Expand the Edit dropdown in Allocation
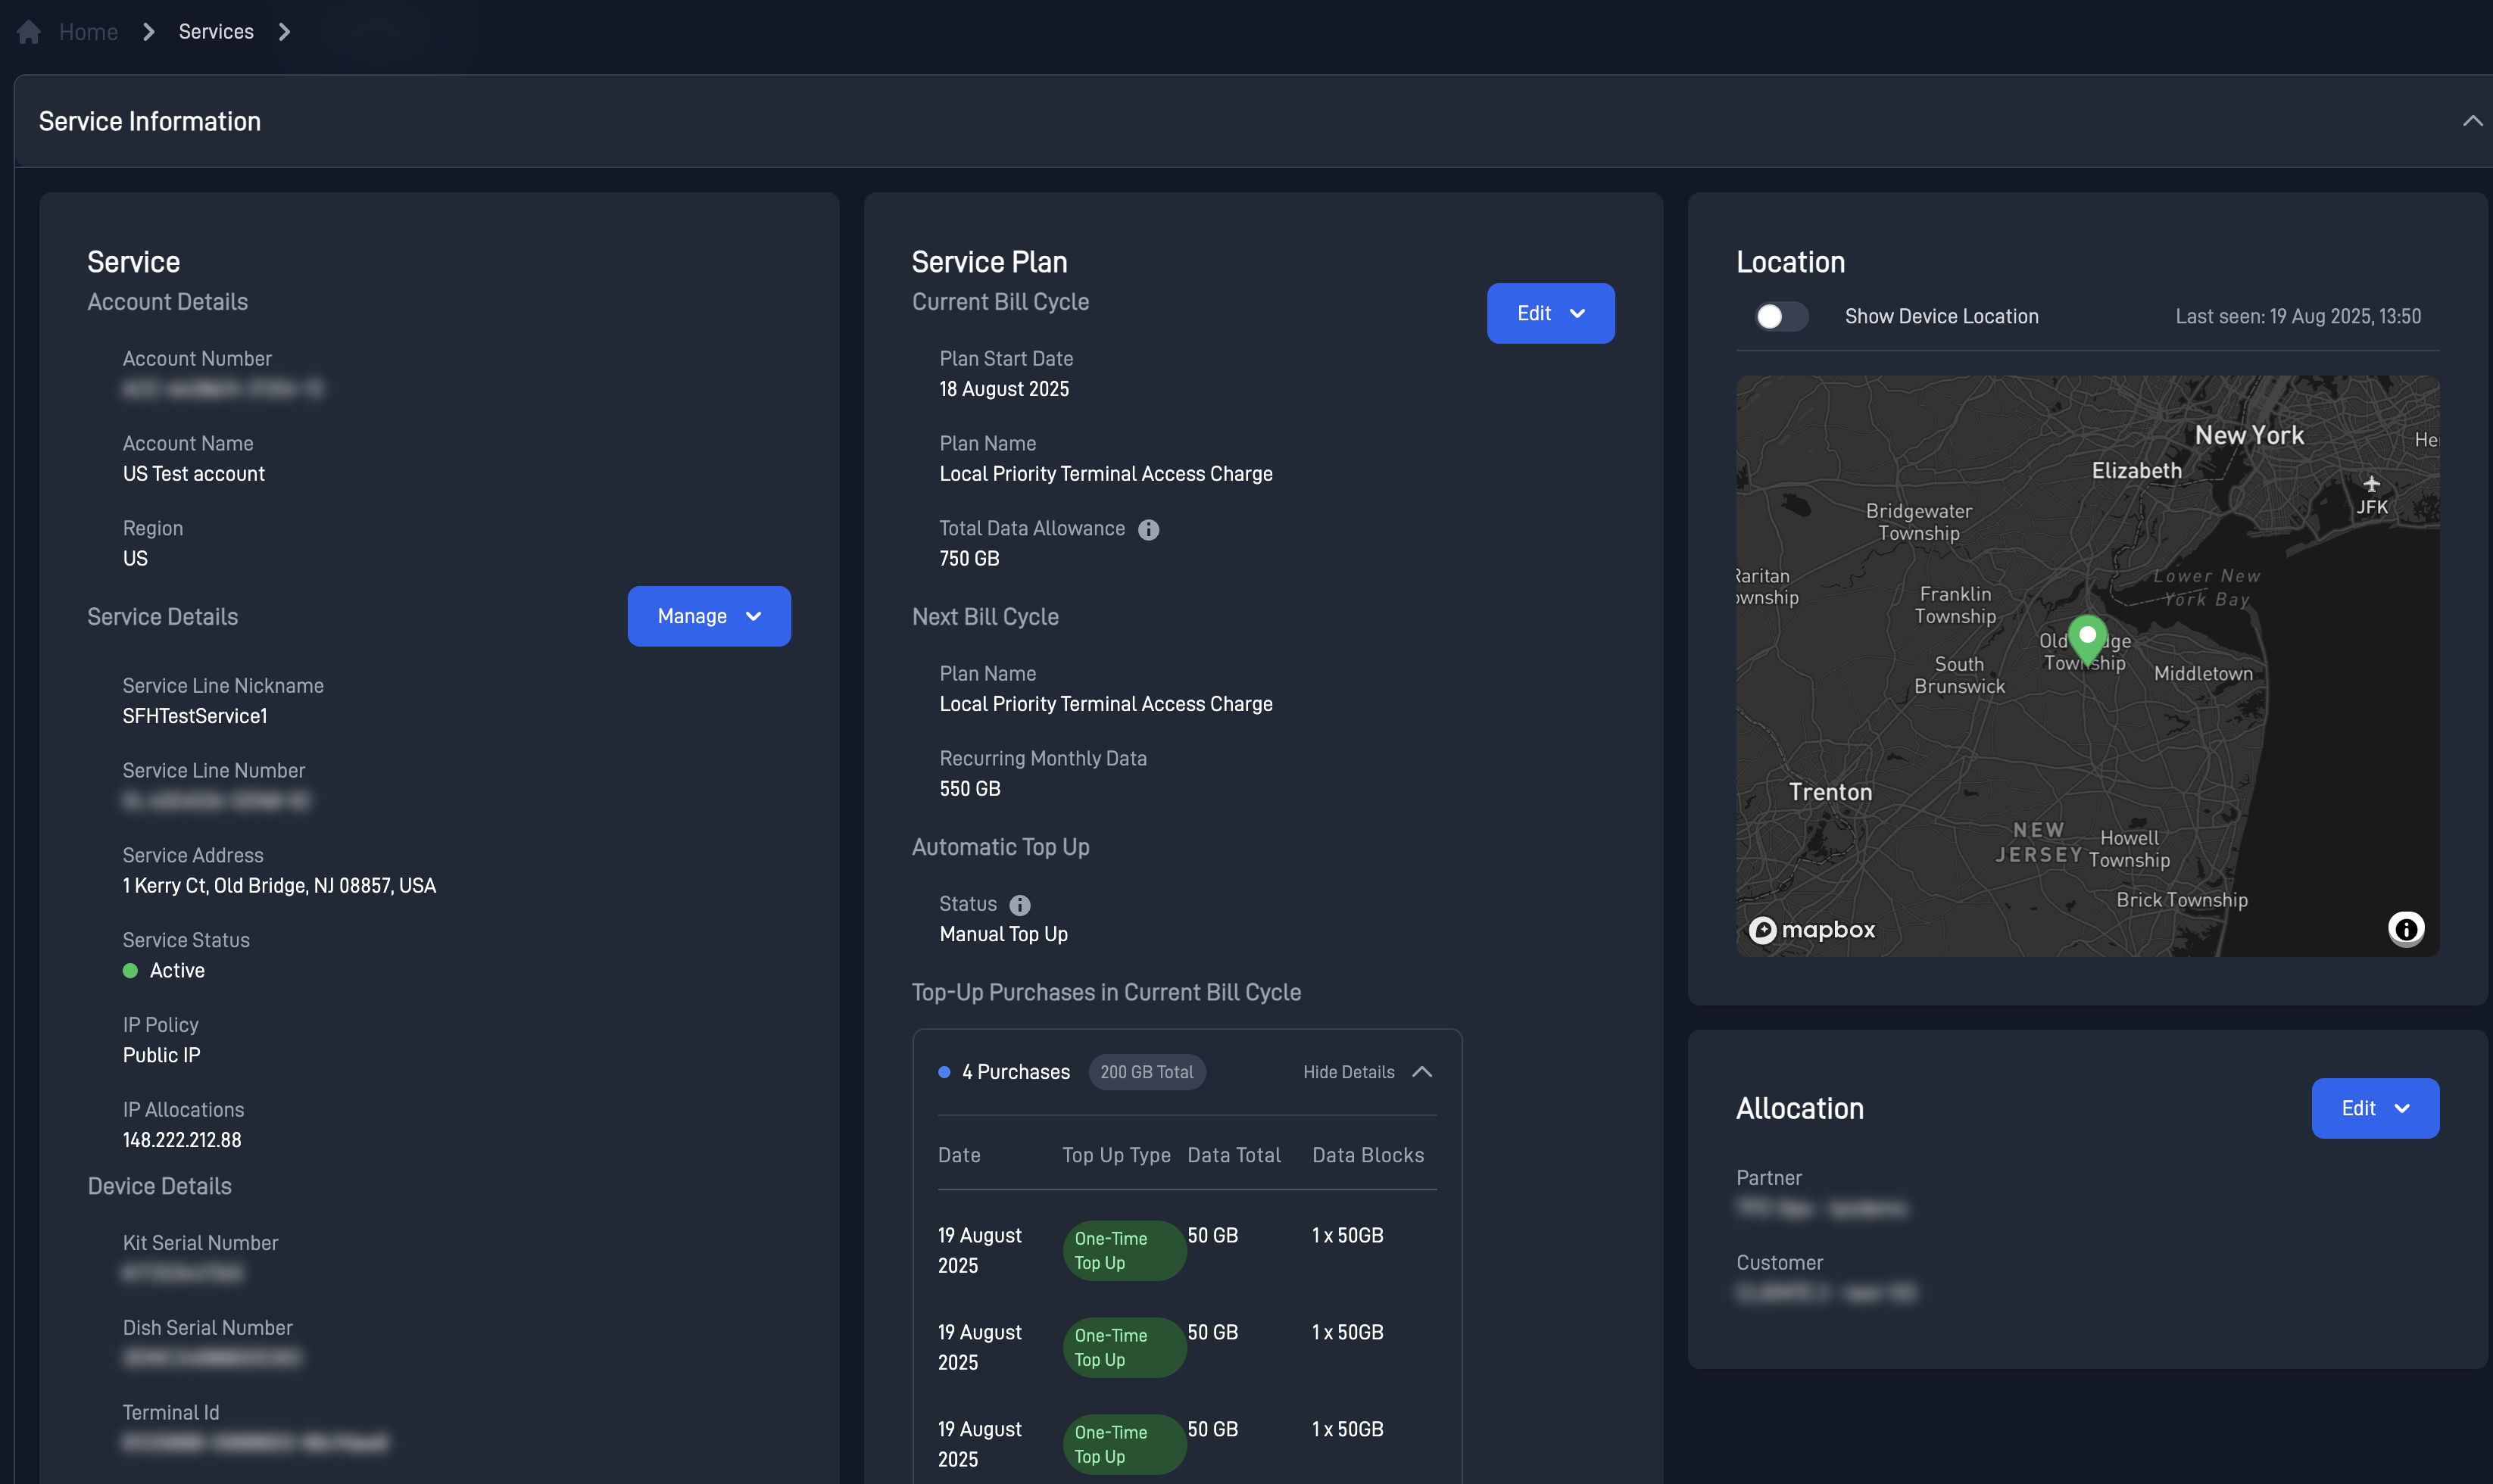The image size is (2493, 1484). click(x=2375, y=1107)
